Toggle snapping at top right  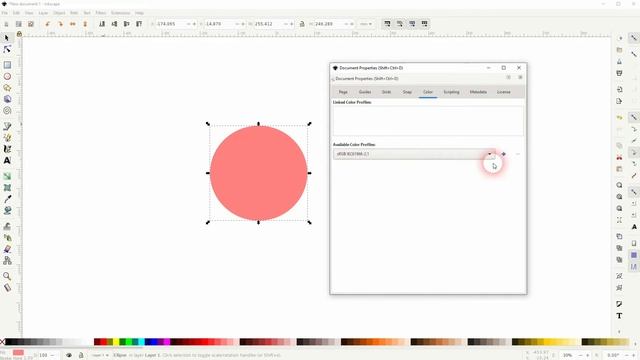[633, 38]
